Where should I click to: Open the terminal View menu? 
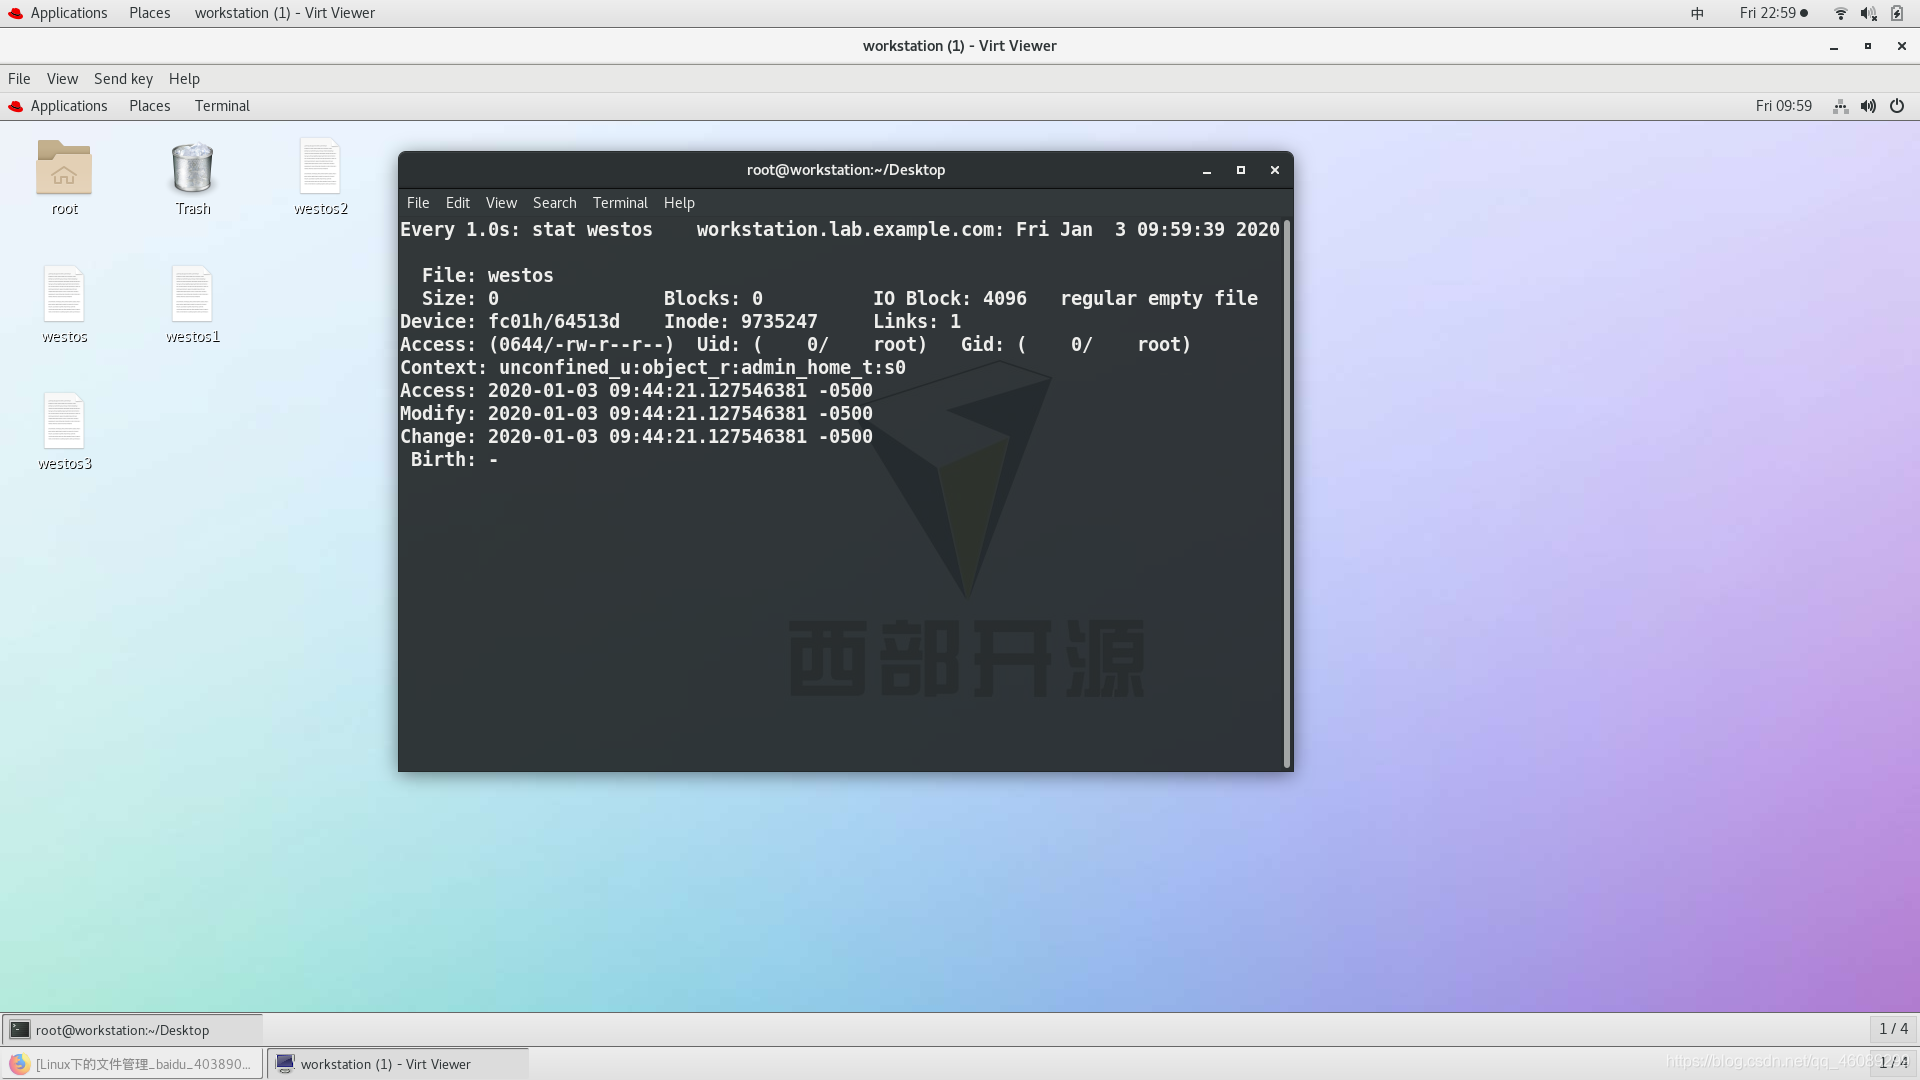click(501, 203)
